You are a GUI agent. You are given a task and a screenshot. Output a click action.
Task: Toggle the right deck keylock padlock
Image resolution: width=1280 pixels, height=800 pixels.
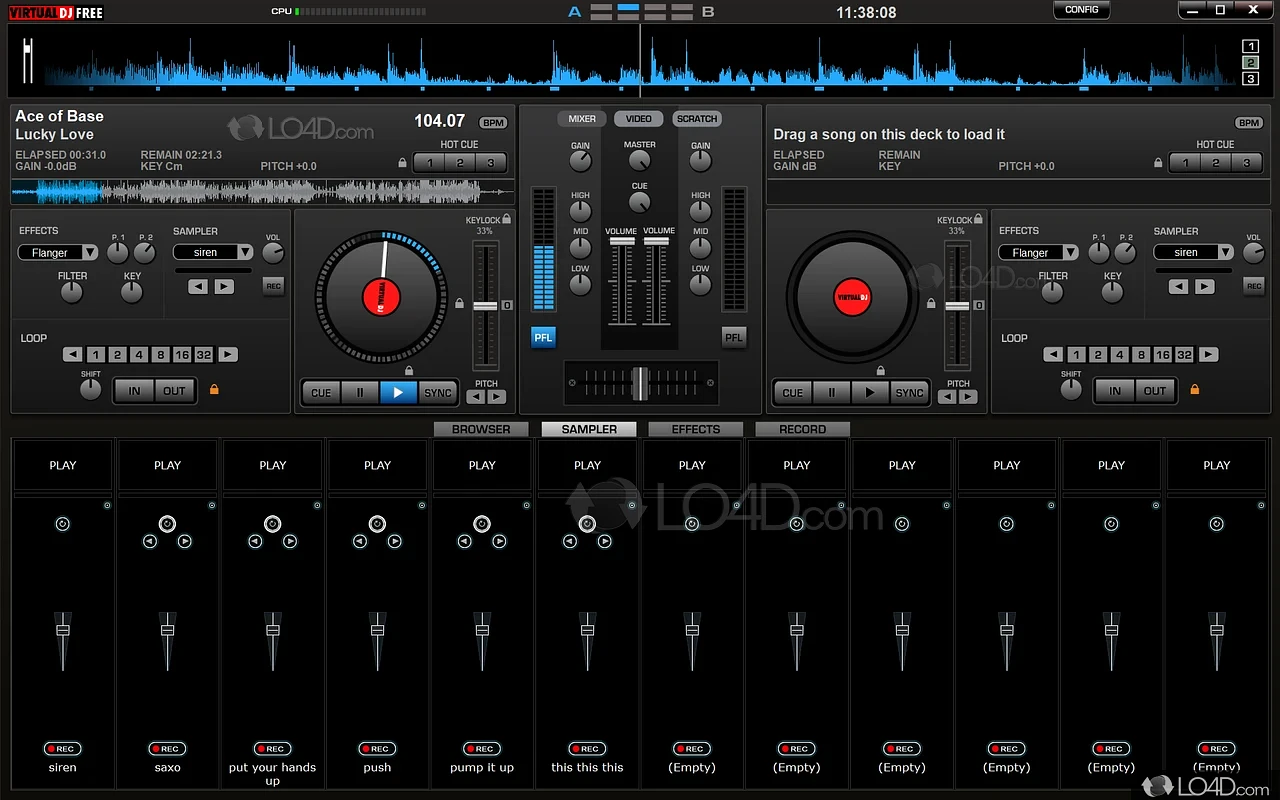pyautogui.click(x=978, y=219)
